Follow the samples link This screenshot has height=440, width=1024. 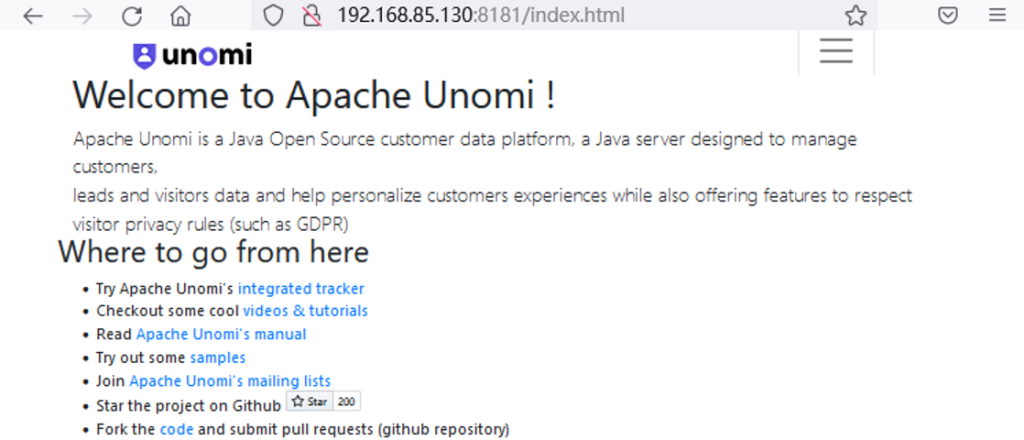click(217, 358)
